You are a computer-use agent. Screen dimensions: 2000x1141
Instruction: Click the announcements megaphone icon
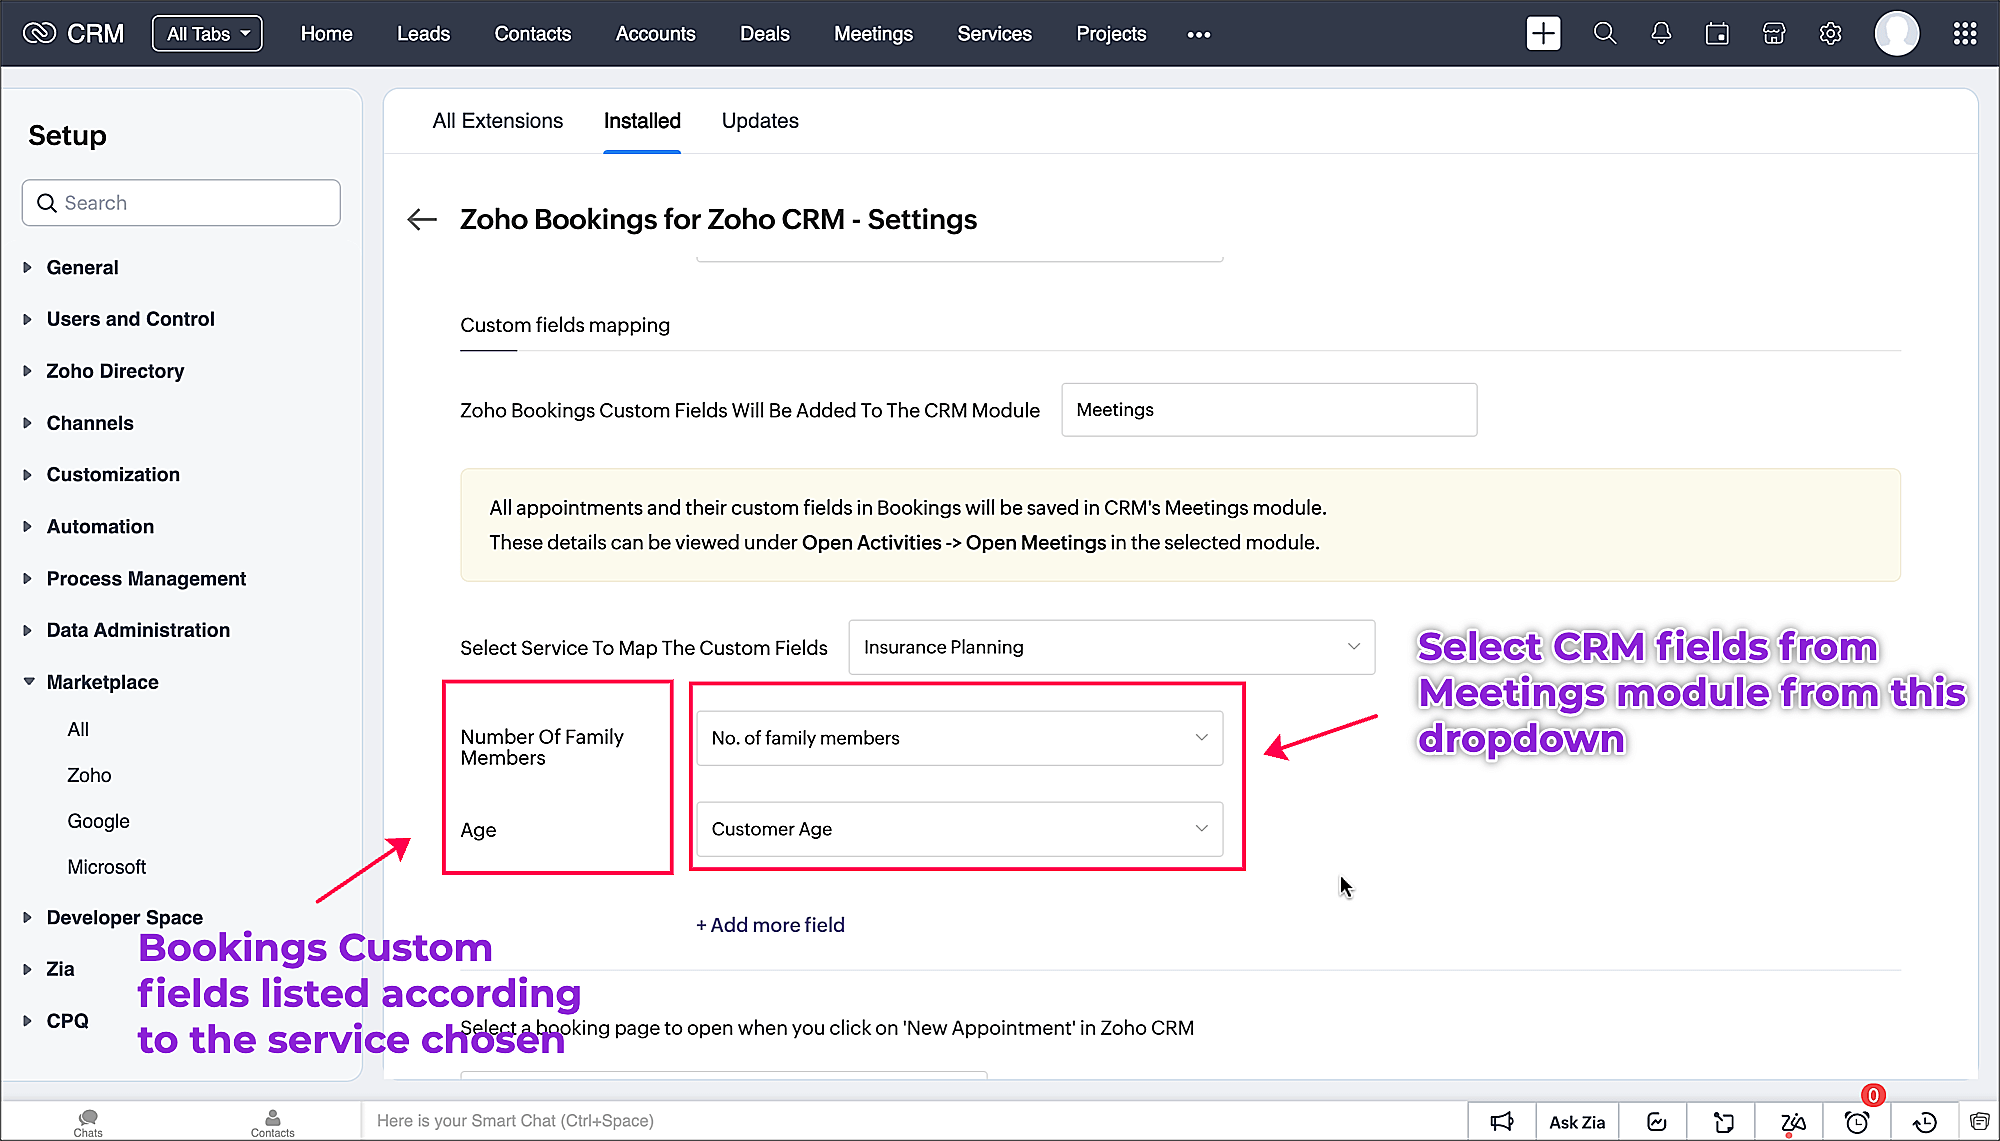pyautogui.click(x=1502, y=1122)
